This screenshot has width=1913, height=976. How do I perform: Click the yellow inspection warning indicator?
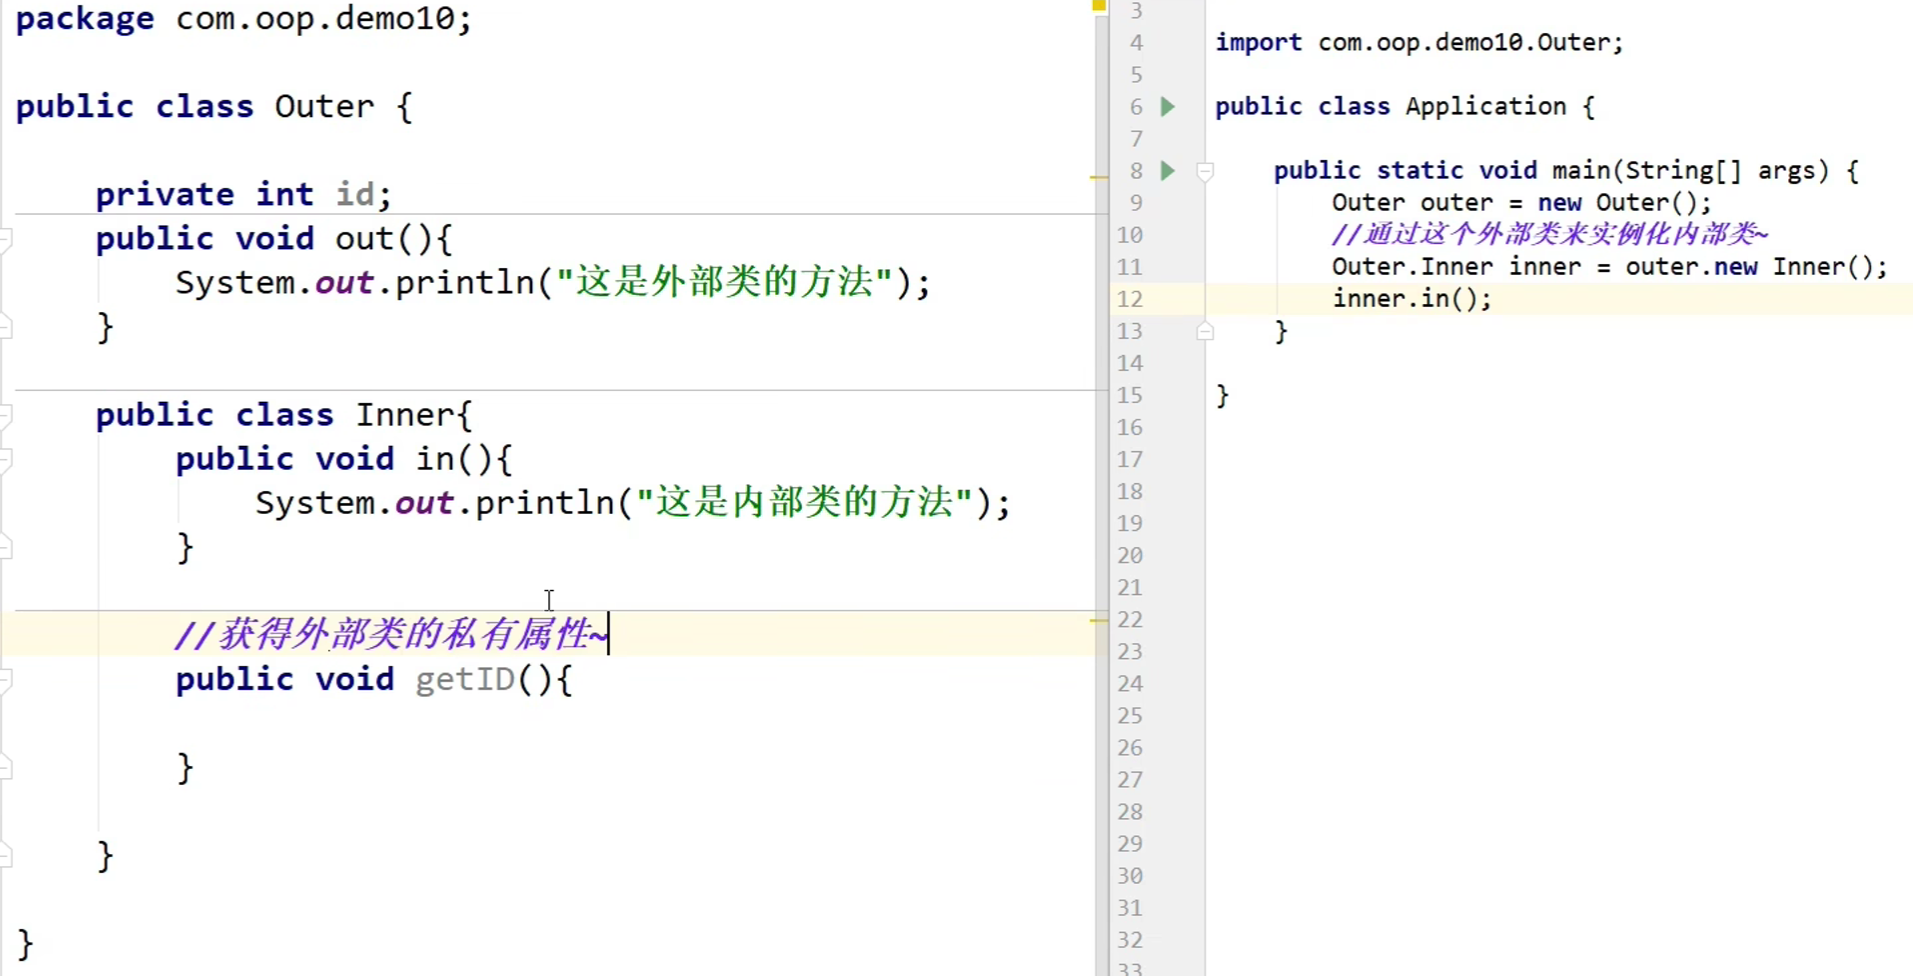[x=1099, y=6]
